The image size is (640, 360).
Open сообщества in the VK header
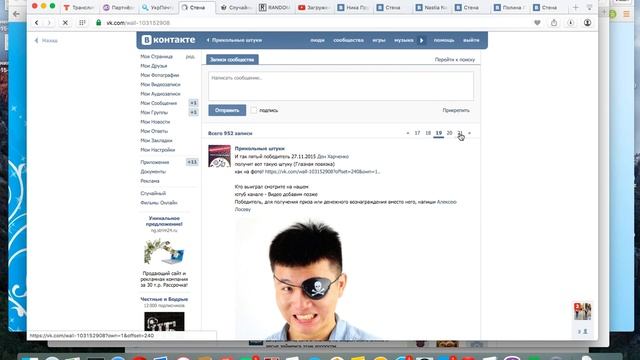coord(348,40)
